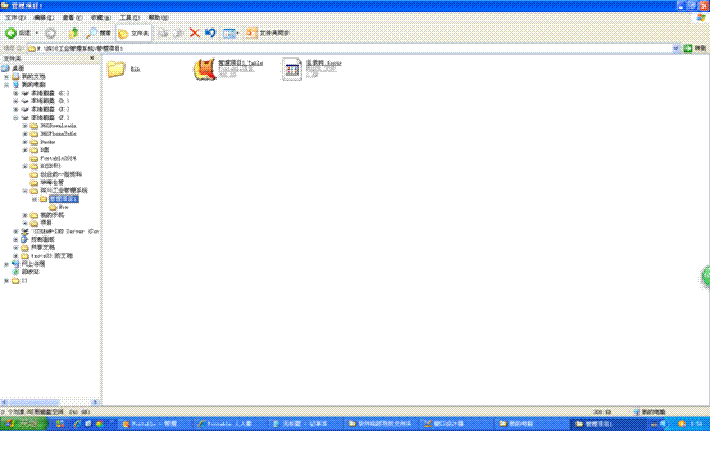Open the Tools menu
Viewport: 720px width, 450px height.
[x=129, y=18]
